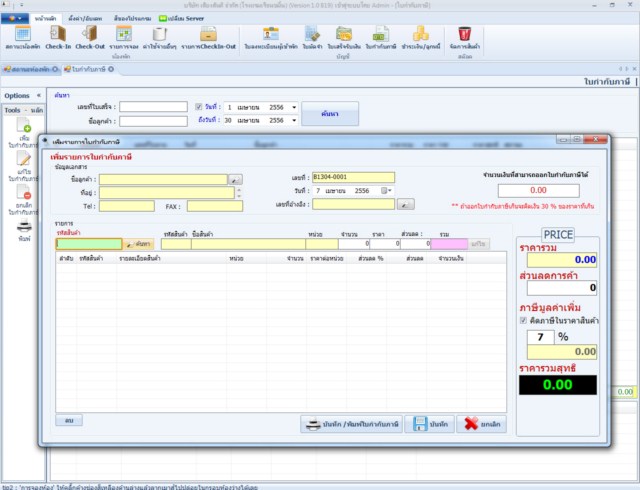The width and height of the screenshot is (640, 490).
Task: Open the program register ribbon tab
Action: point(132,19)
